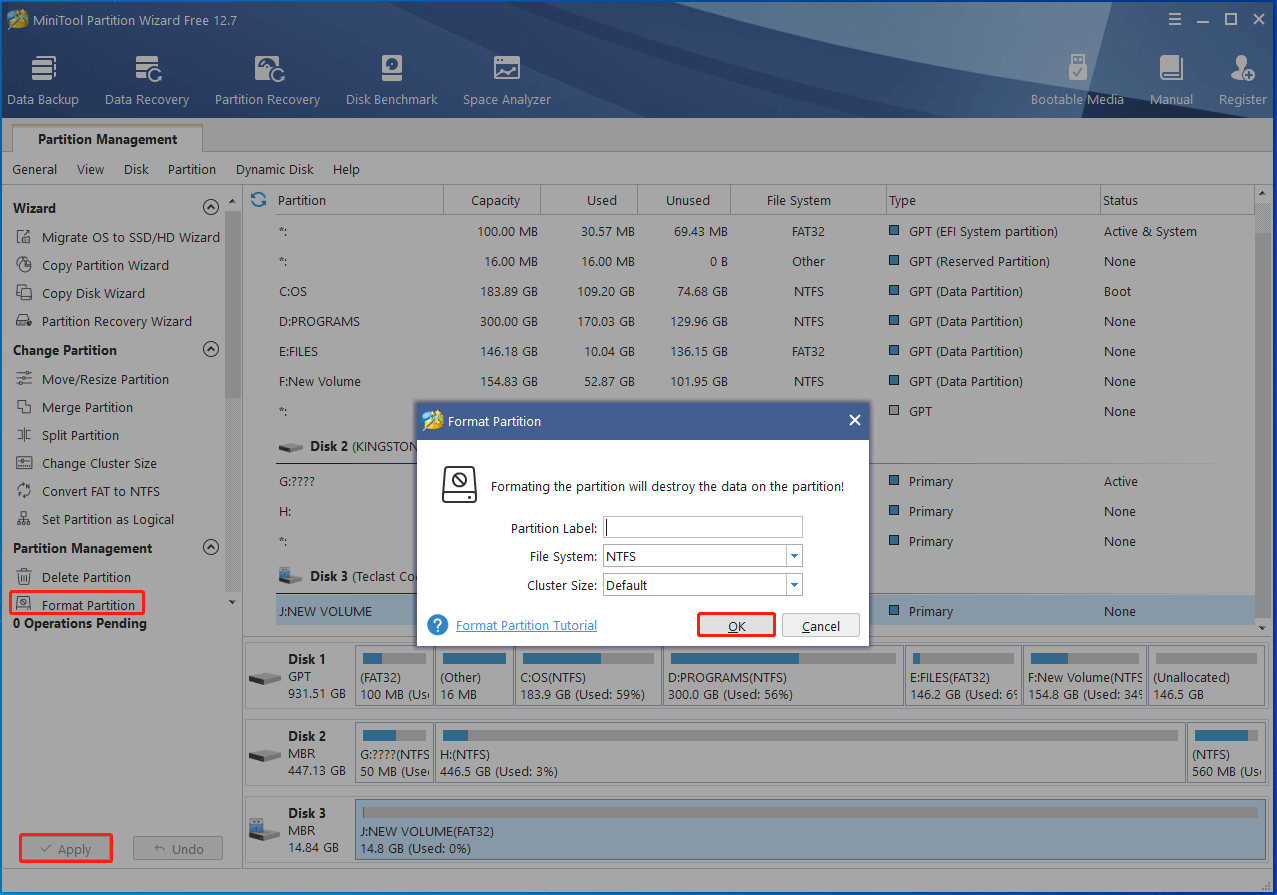1277x895 pixels.
Task: Launch Copy Disk Wizard
Action: (80, 293)
